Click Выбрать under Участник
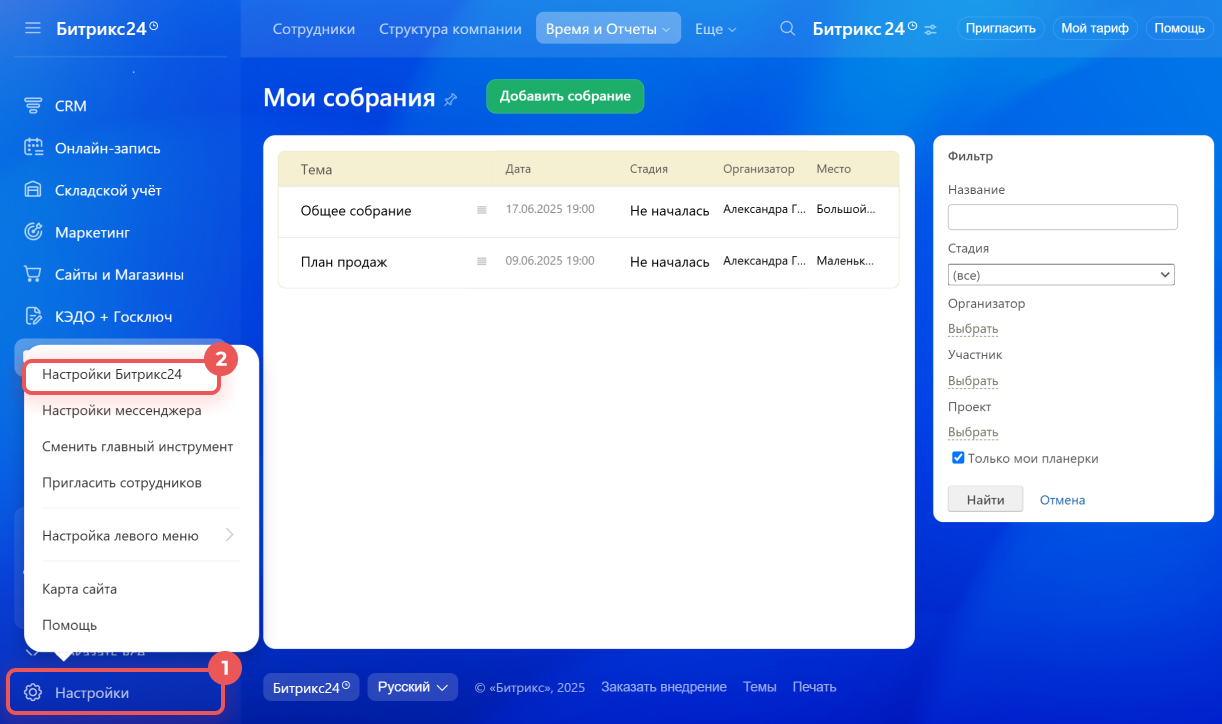The image size is (1222, 724). [x=973, y=381]
